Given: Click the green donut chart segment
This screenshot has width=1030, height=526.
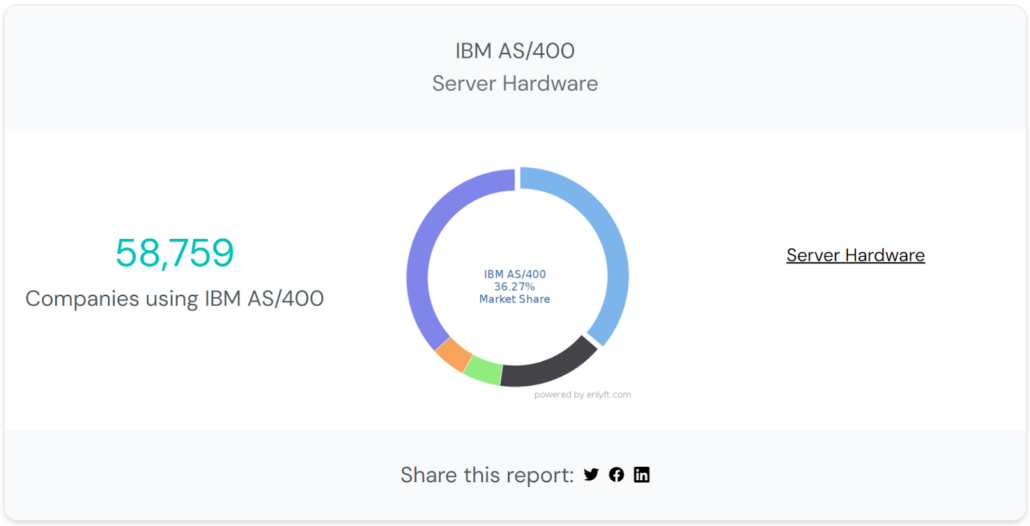Looking at the screenshot, I should click(483, 371).
